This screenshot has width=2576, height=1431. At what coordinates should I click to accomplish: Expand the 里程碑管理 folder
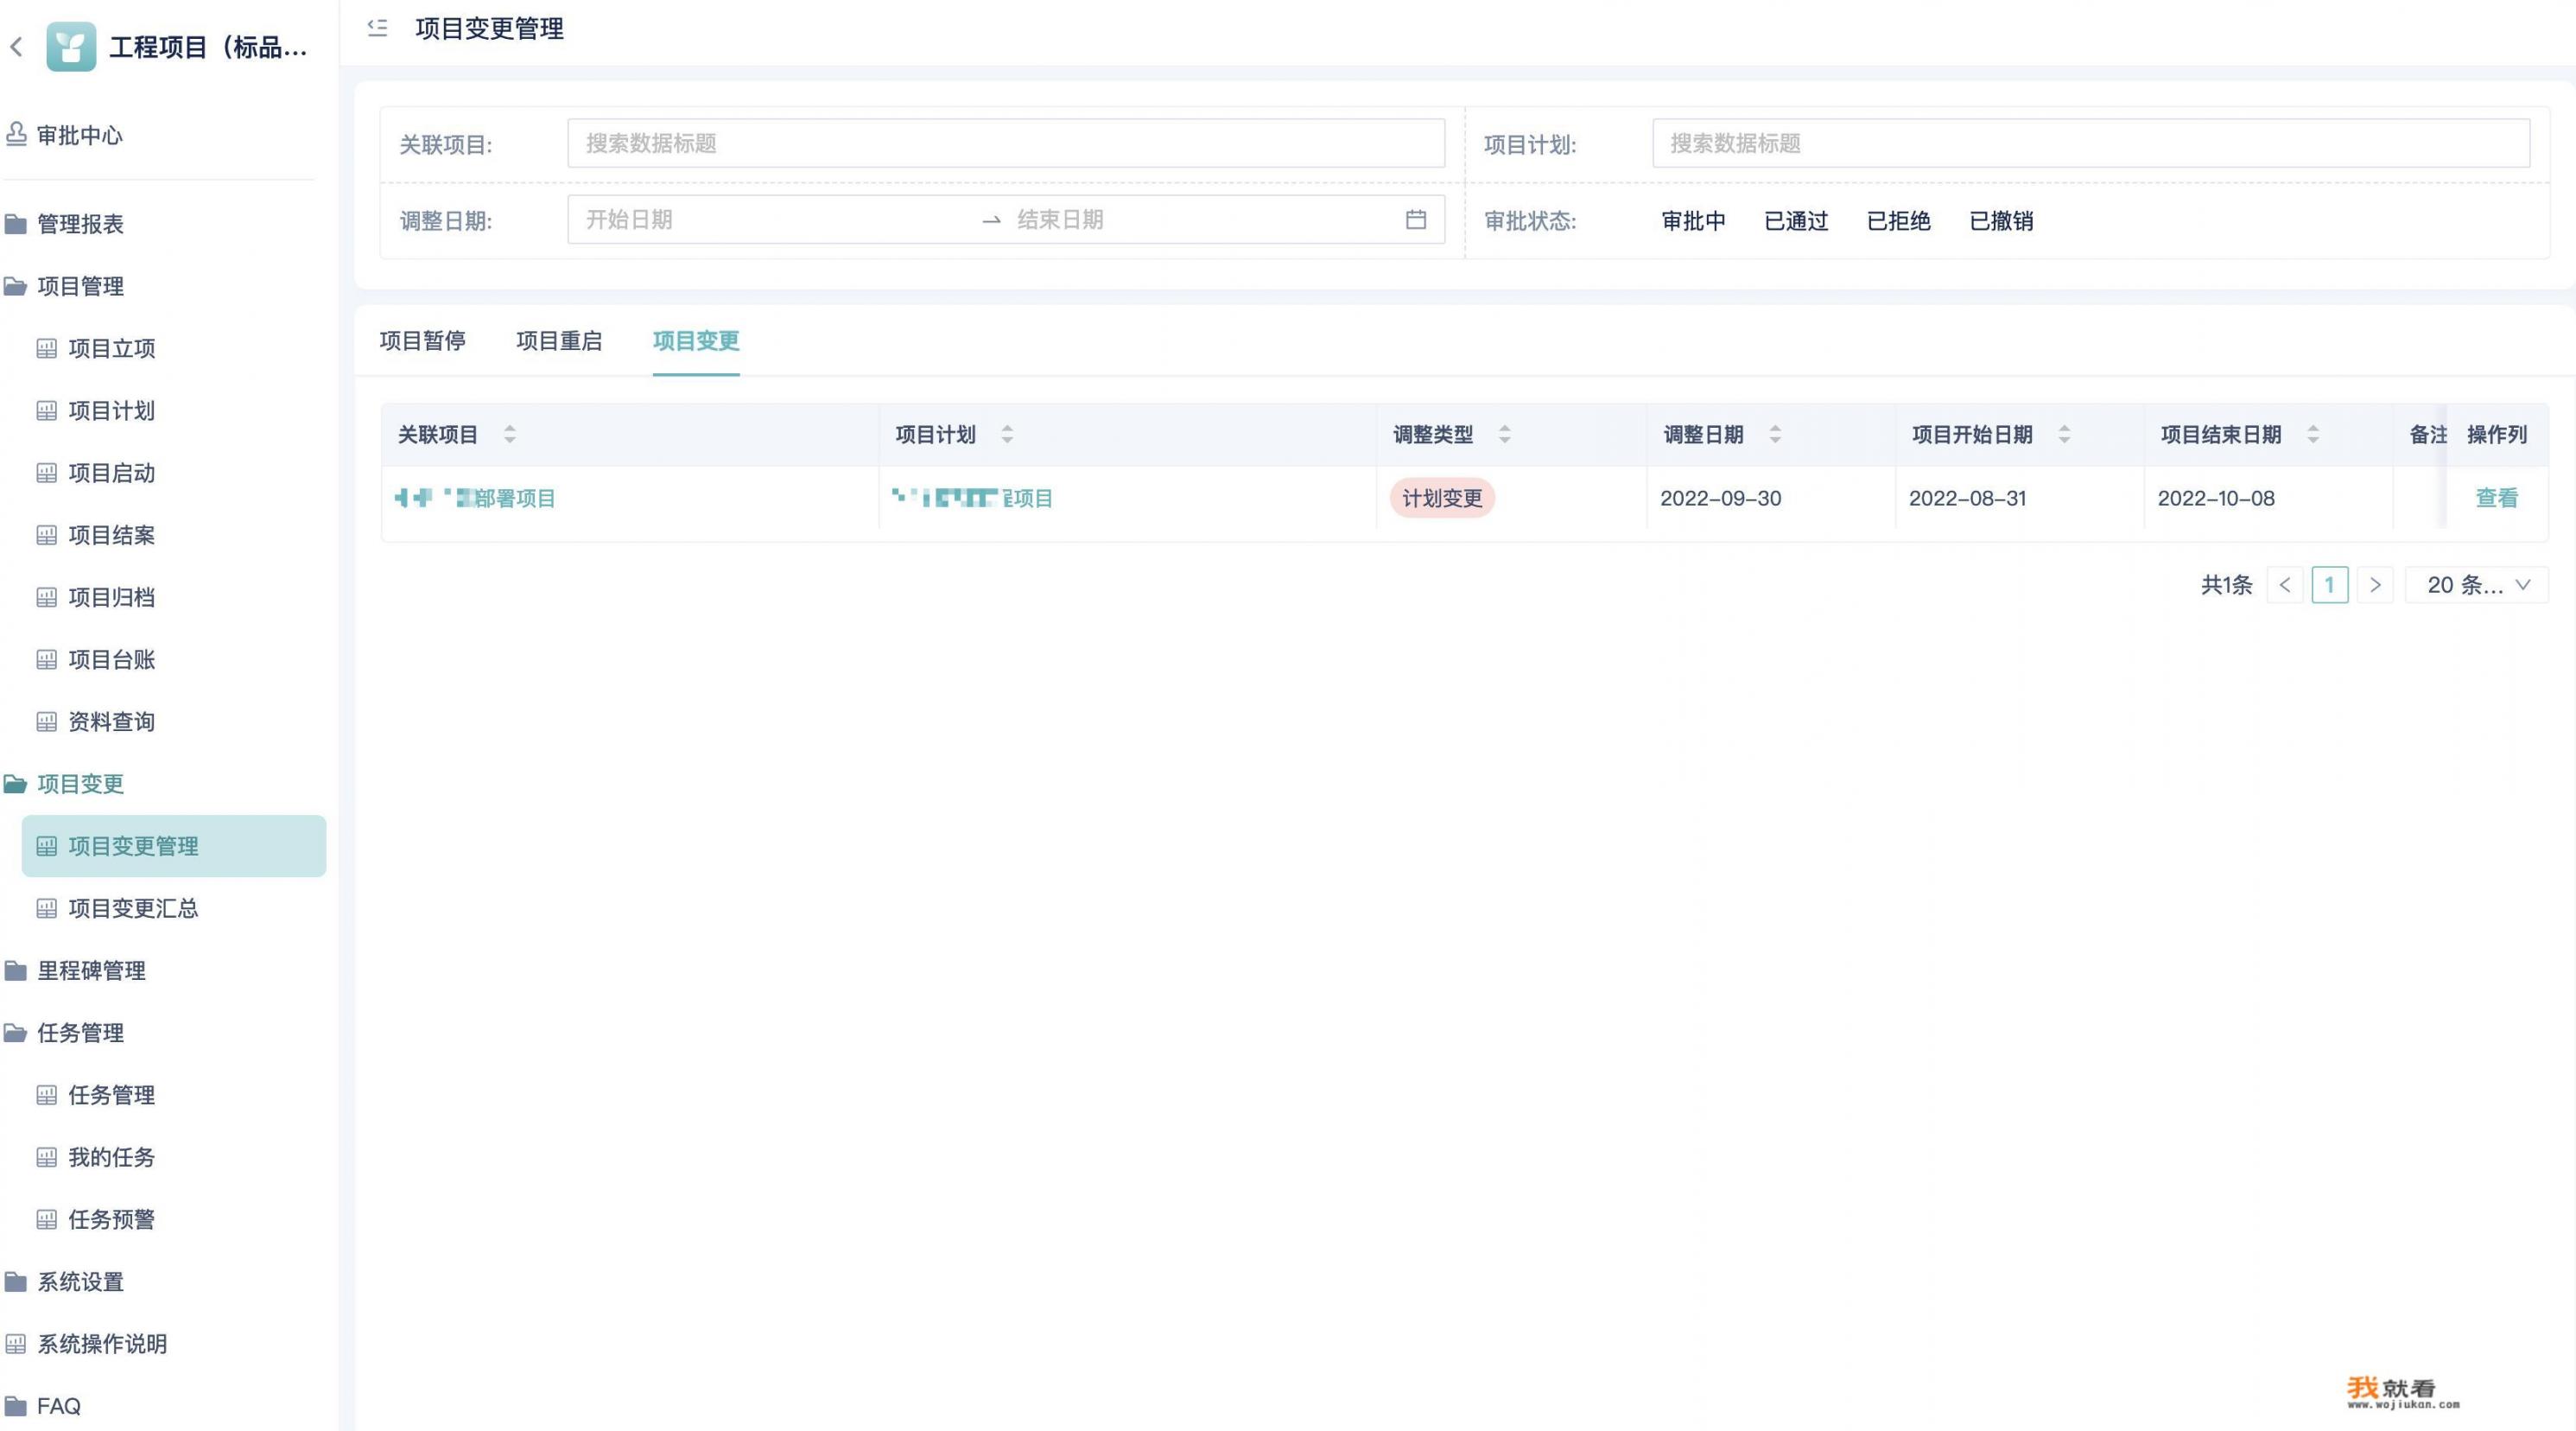point(75,971)
